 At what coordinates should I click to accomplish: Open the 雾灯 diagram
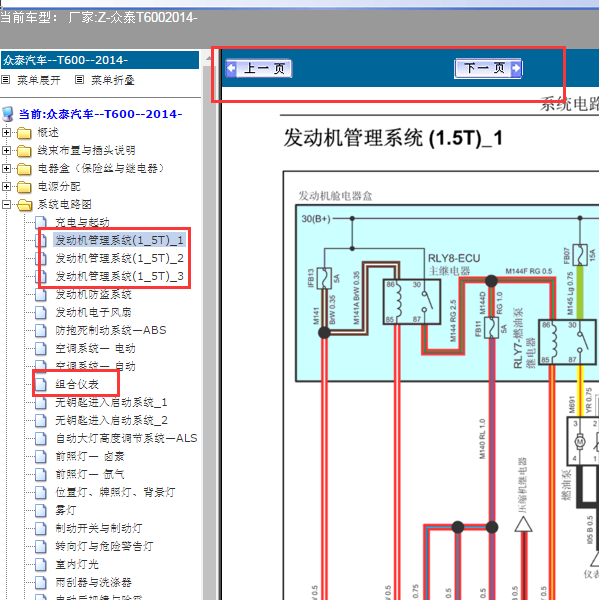pos(66,510)
